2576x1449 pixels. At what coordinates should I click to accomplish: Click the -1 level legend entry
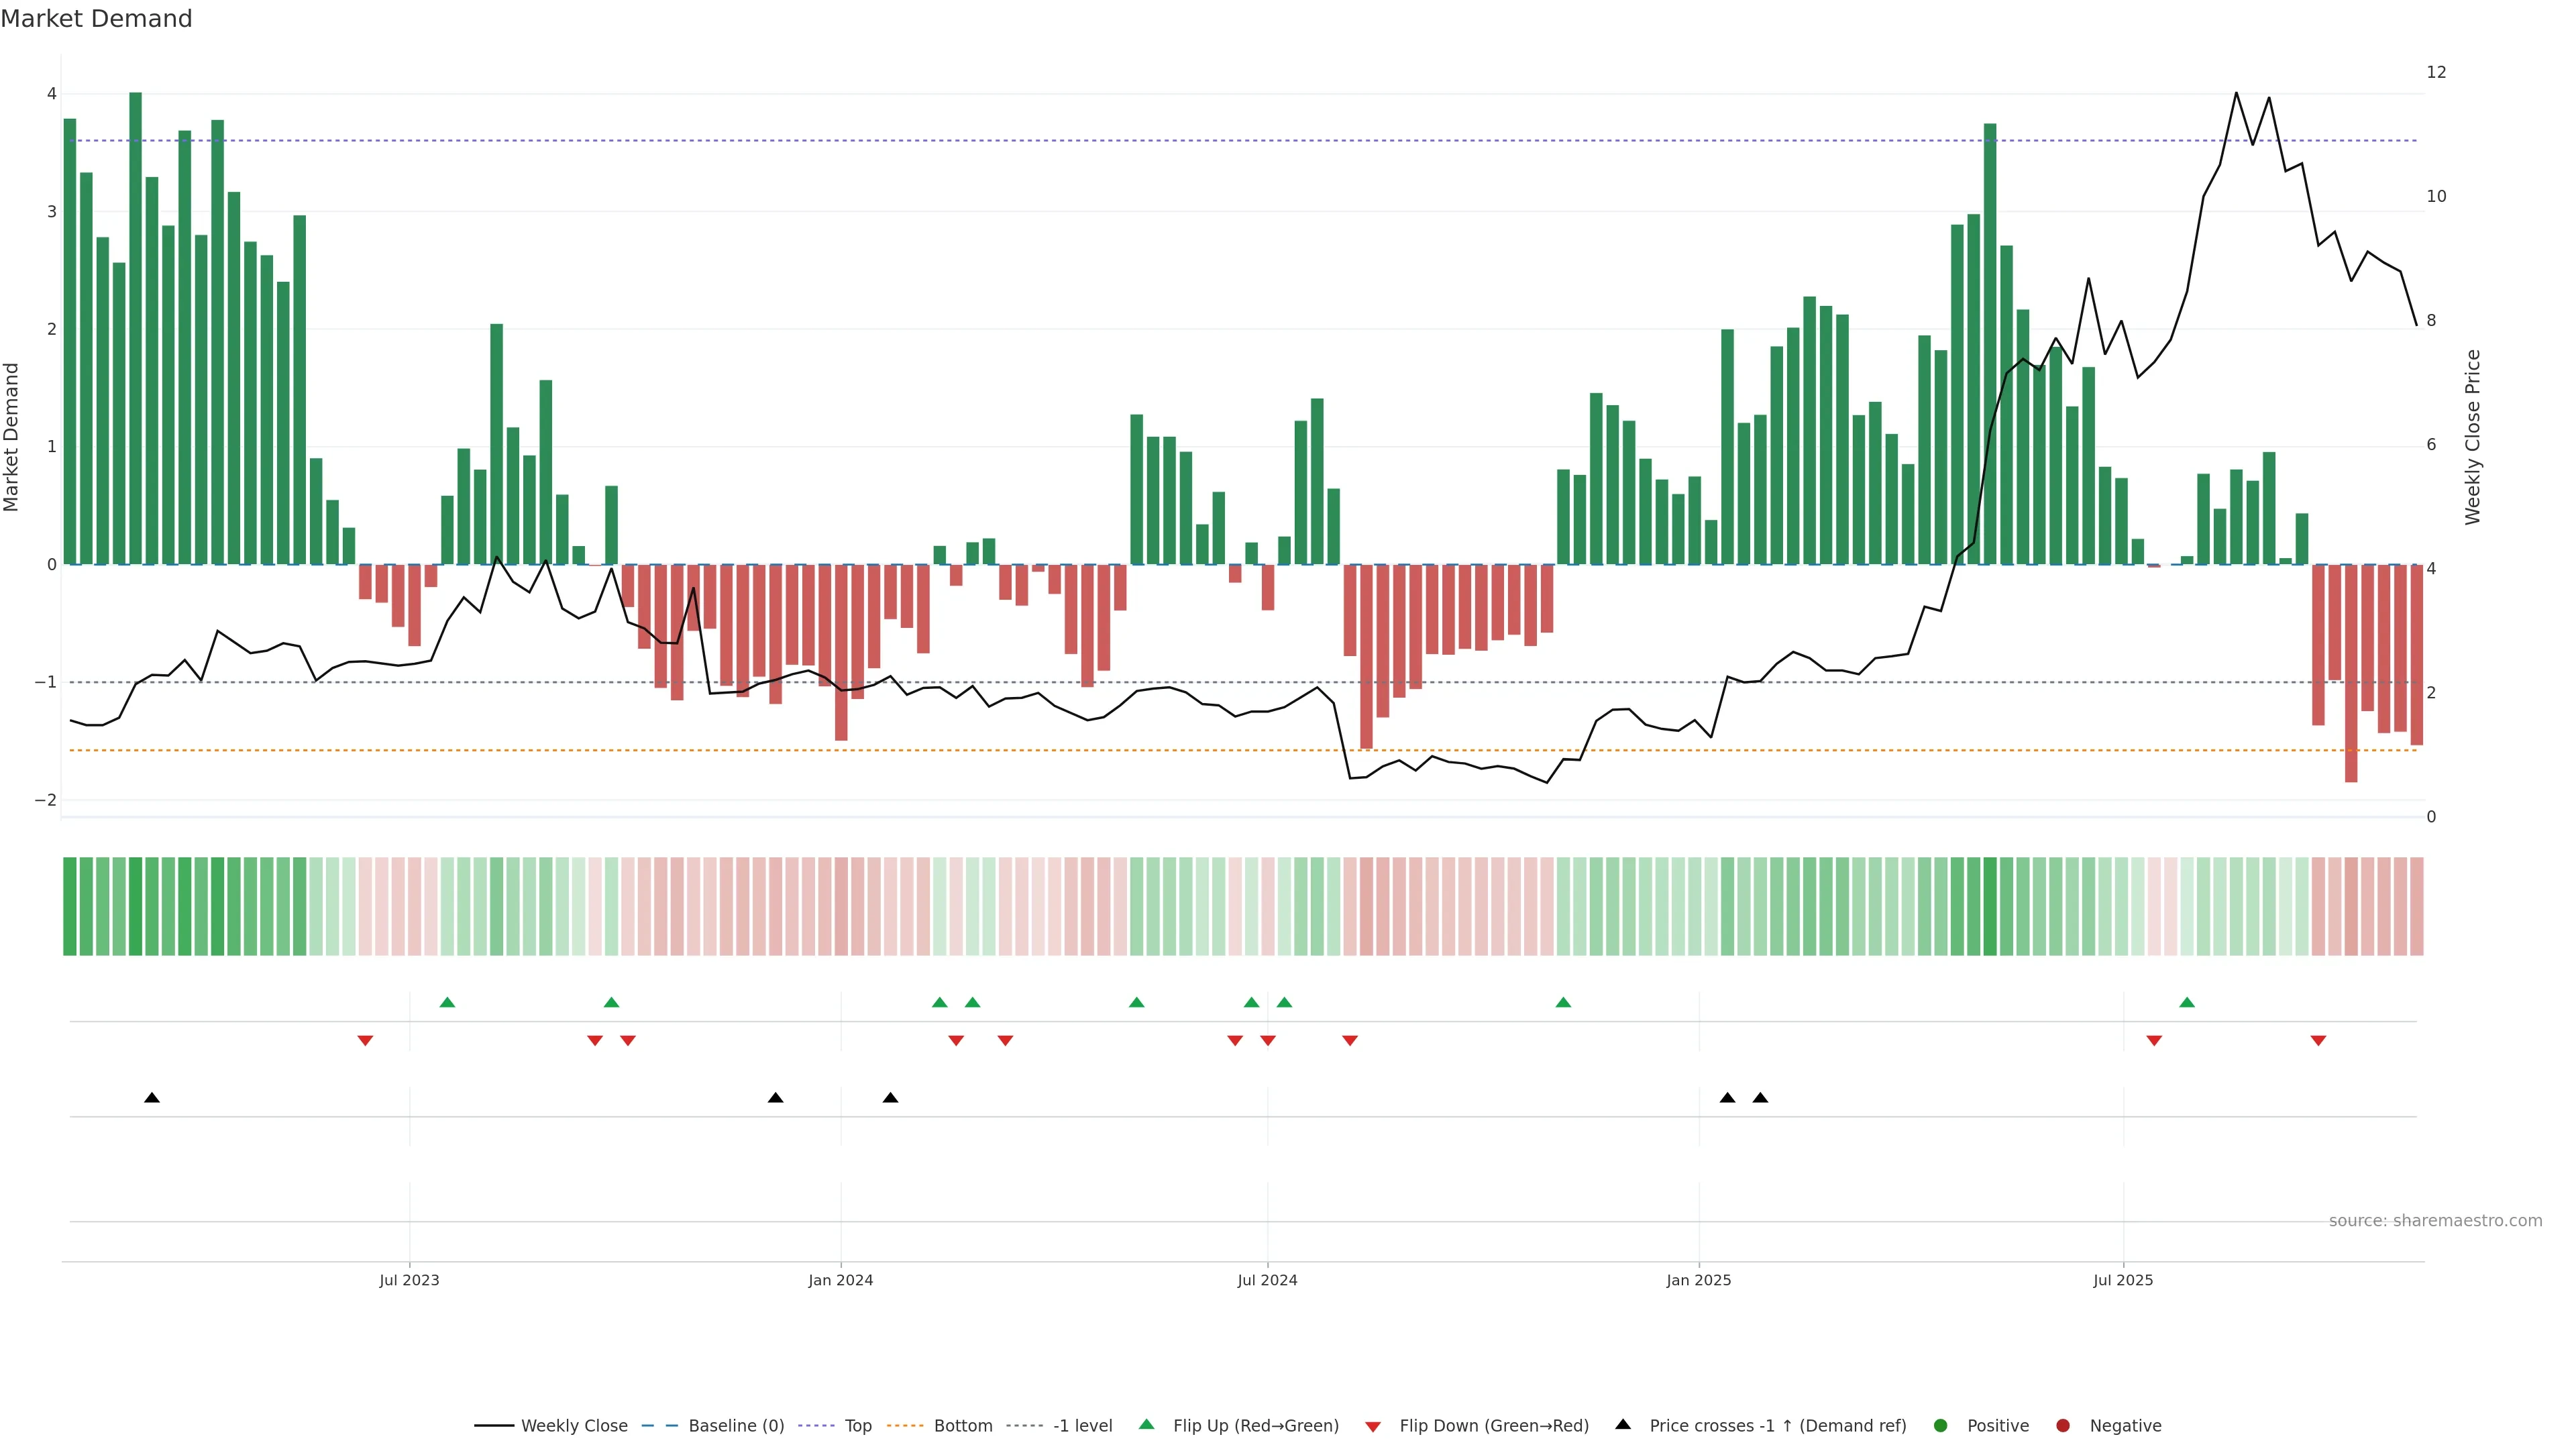pyautogui.click(x=1082, y=1426)
